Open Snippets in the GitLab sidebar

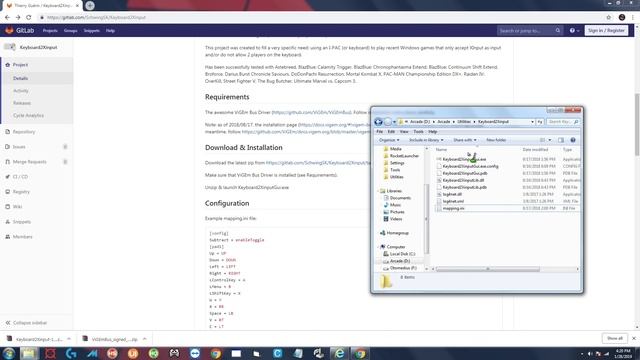(22, 222)
